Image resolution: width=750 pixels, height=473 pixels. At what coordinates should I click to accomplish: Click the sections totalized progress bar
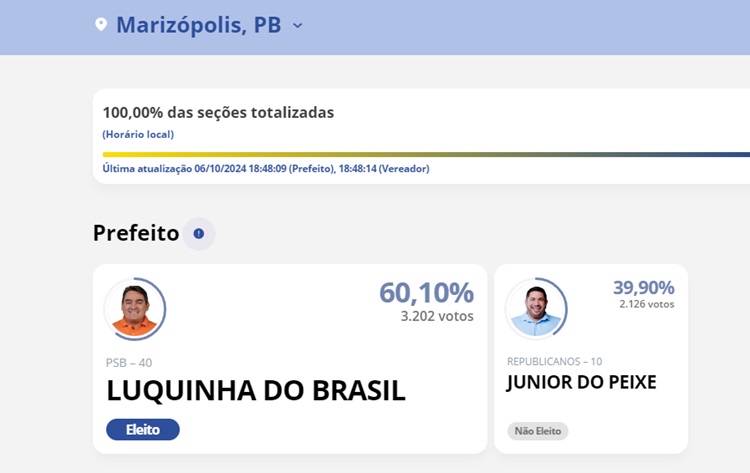tap(425, 154)
